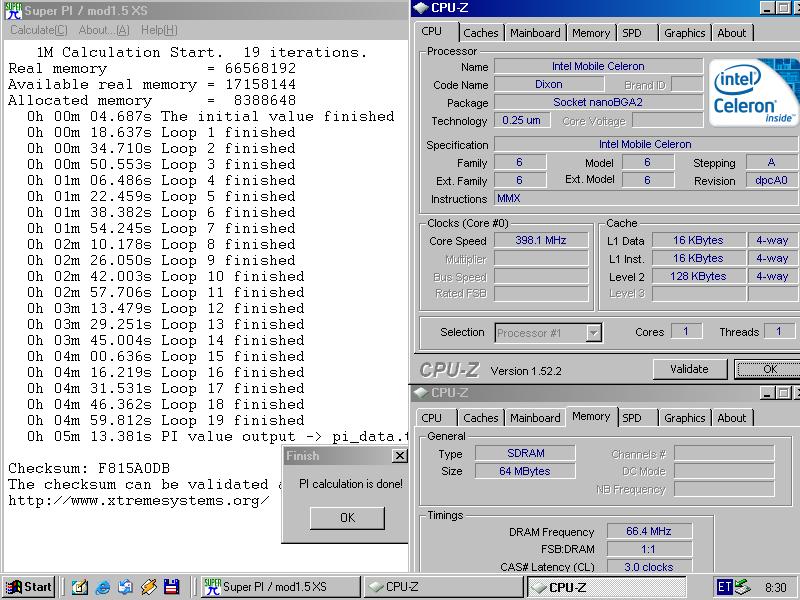Click OK button in upper CPU-Z window
Image resolution: width=800 pixels, height=600 pixels.
[x=769, y=369]
